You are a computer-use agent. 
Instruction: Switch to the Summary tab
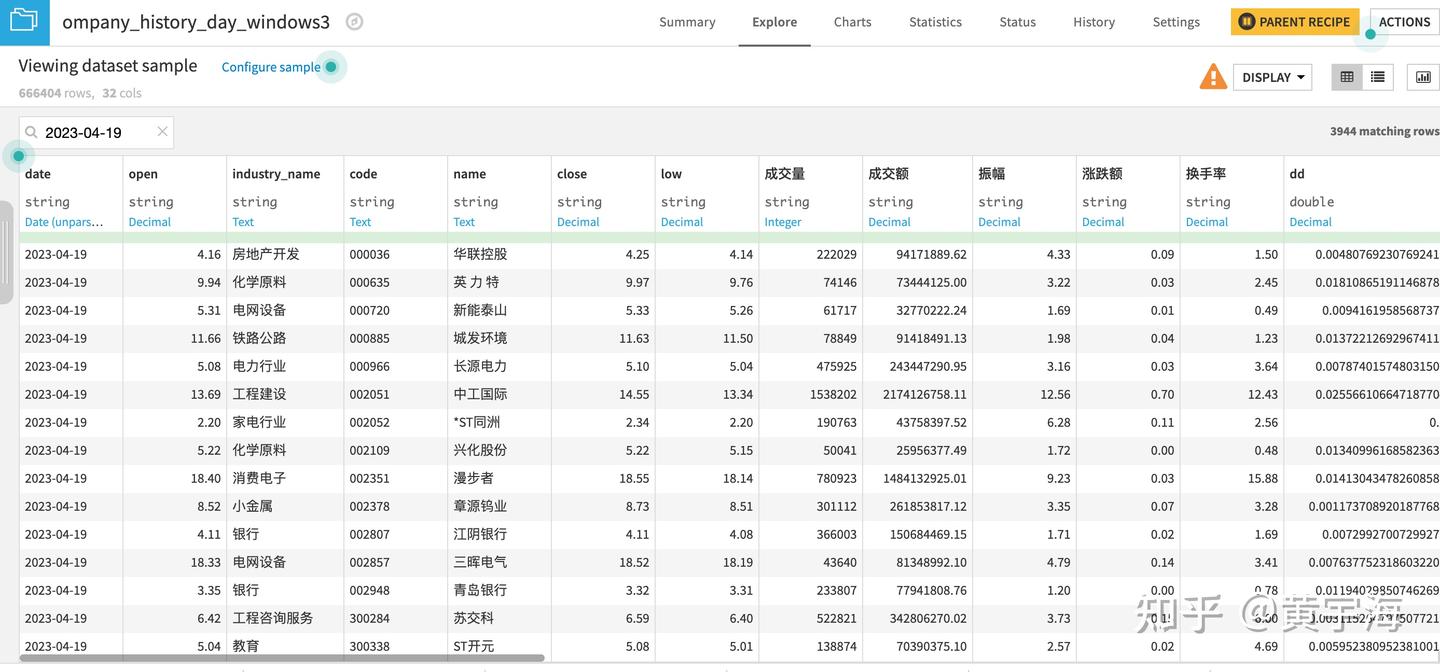coord(687,21)
